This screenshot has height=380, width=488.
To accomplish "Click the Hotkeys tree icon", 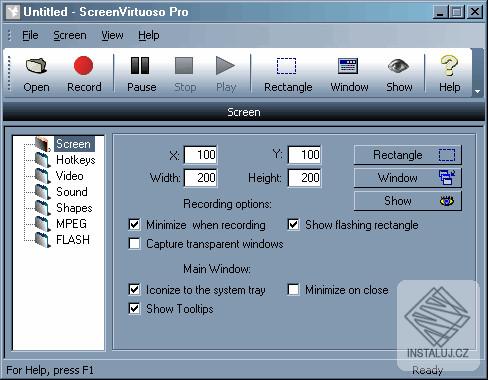I will pyautogui.click(x=43, y=160).
